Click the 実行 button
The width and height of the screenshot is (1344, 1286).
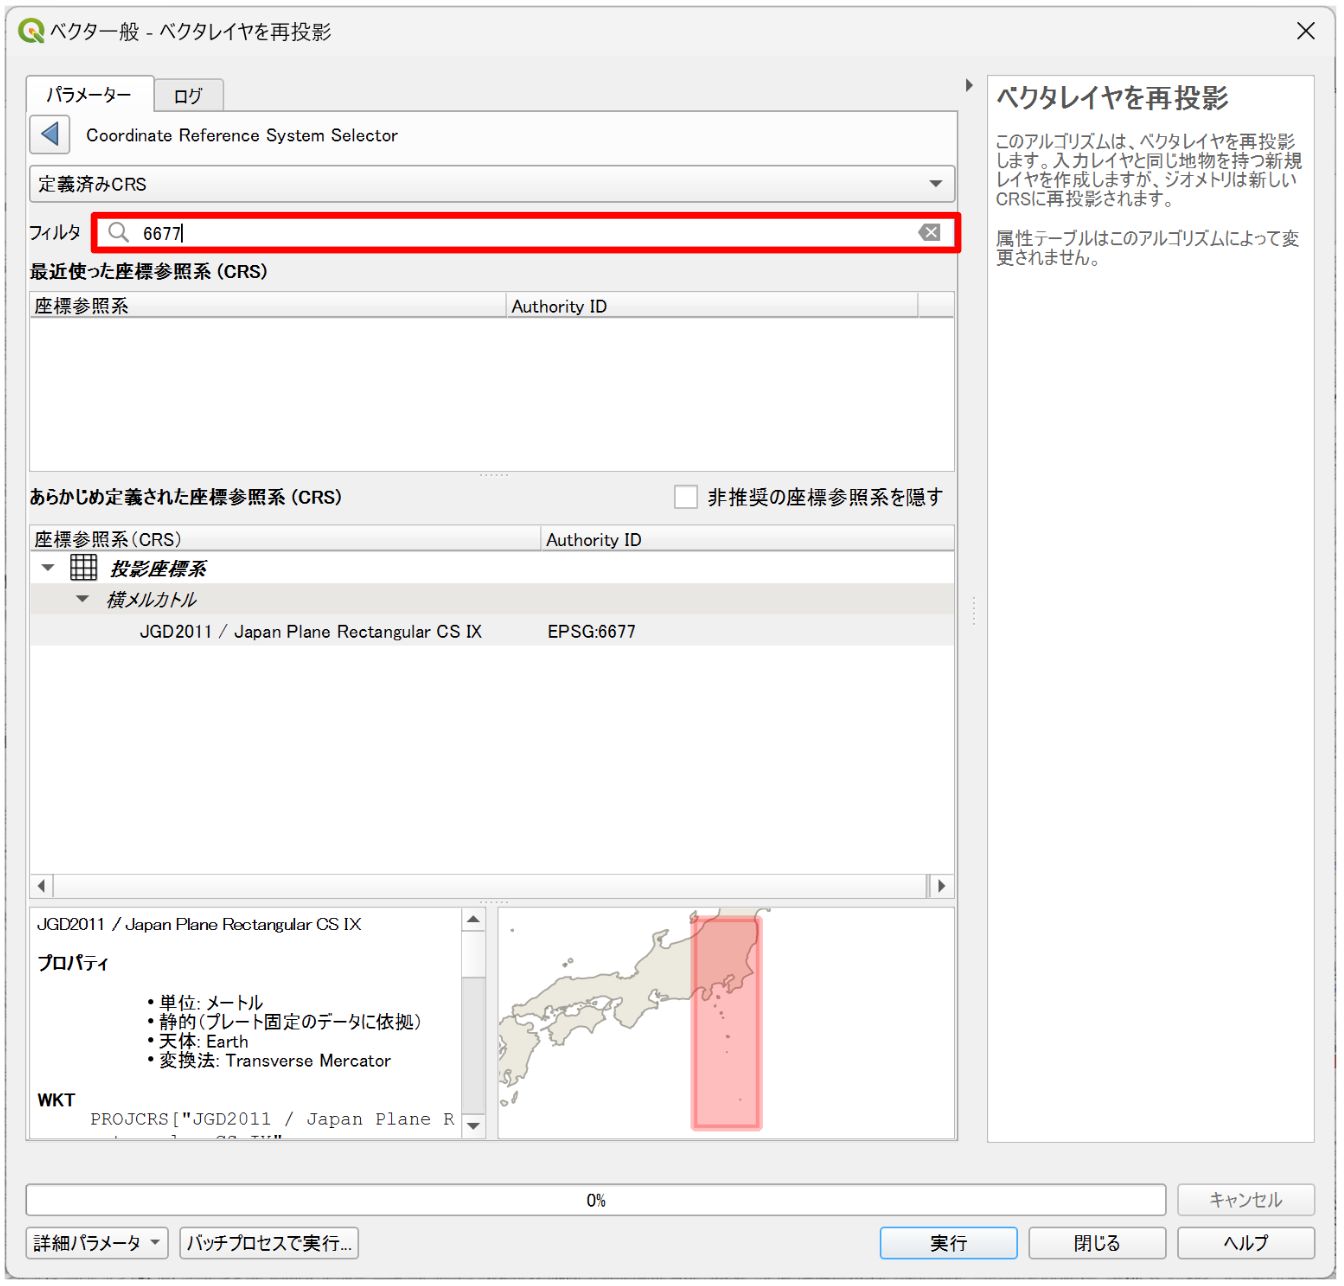coord(948,1243)
